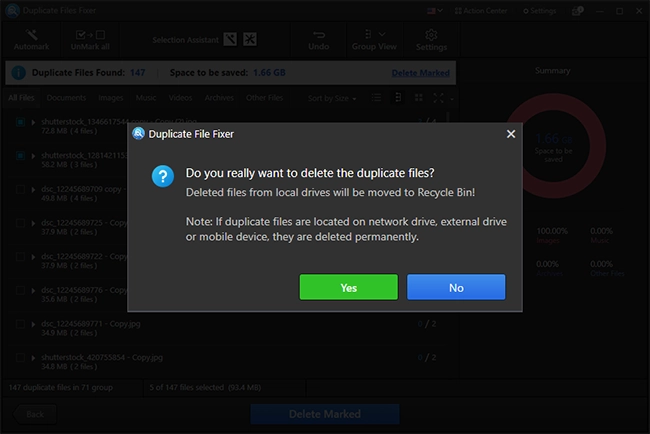Toggle checkbox for shutterstock_128142115 group
This screenshot has height=434, width=650.
click(20, 156)
